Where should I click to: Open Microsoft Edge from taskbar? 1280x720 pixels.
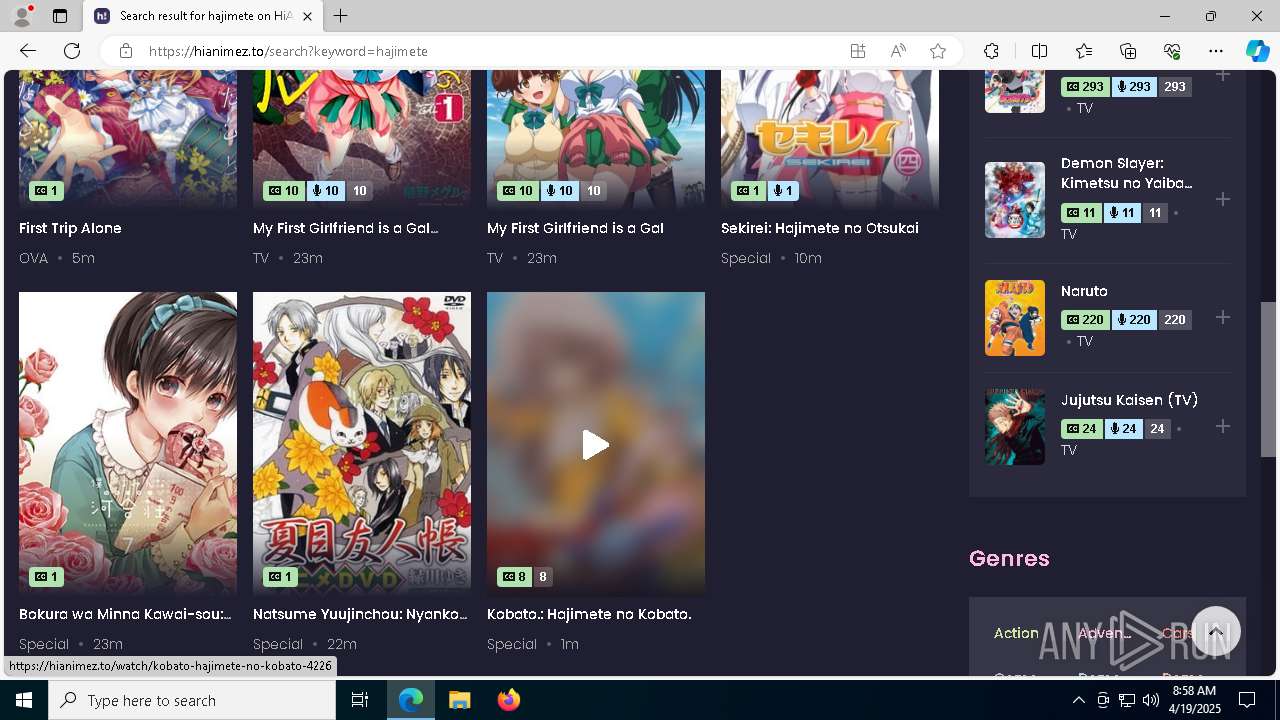click(411, 700)
